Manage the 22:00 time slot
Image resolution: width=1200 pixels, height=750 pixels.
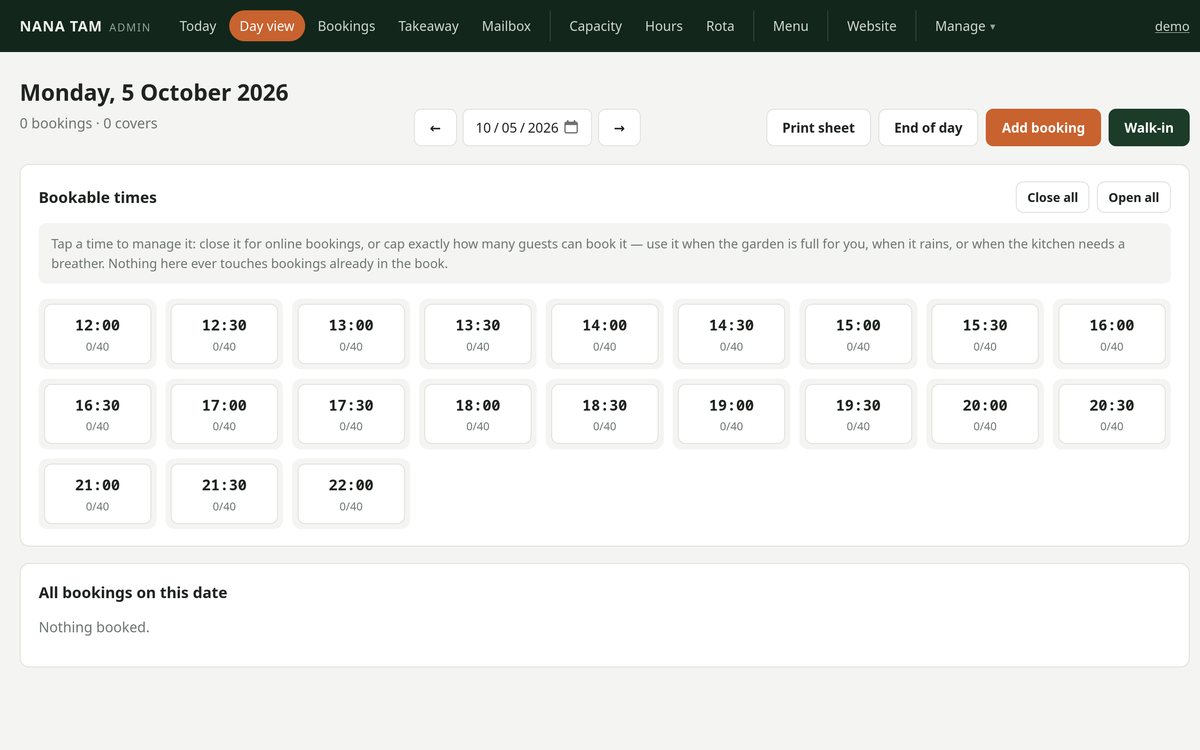(351, 494)
